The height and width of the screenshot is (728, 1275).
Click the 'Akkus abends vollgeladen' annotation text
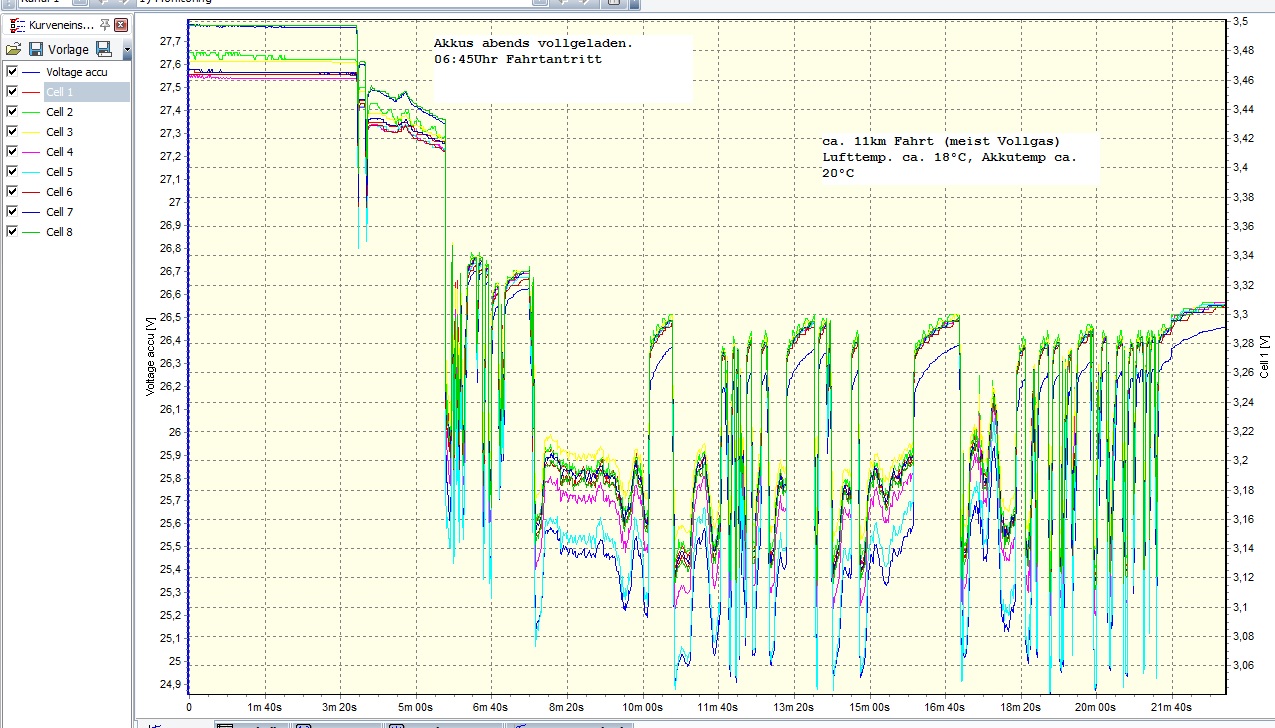click(x=533, y=44)
